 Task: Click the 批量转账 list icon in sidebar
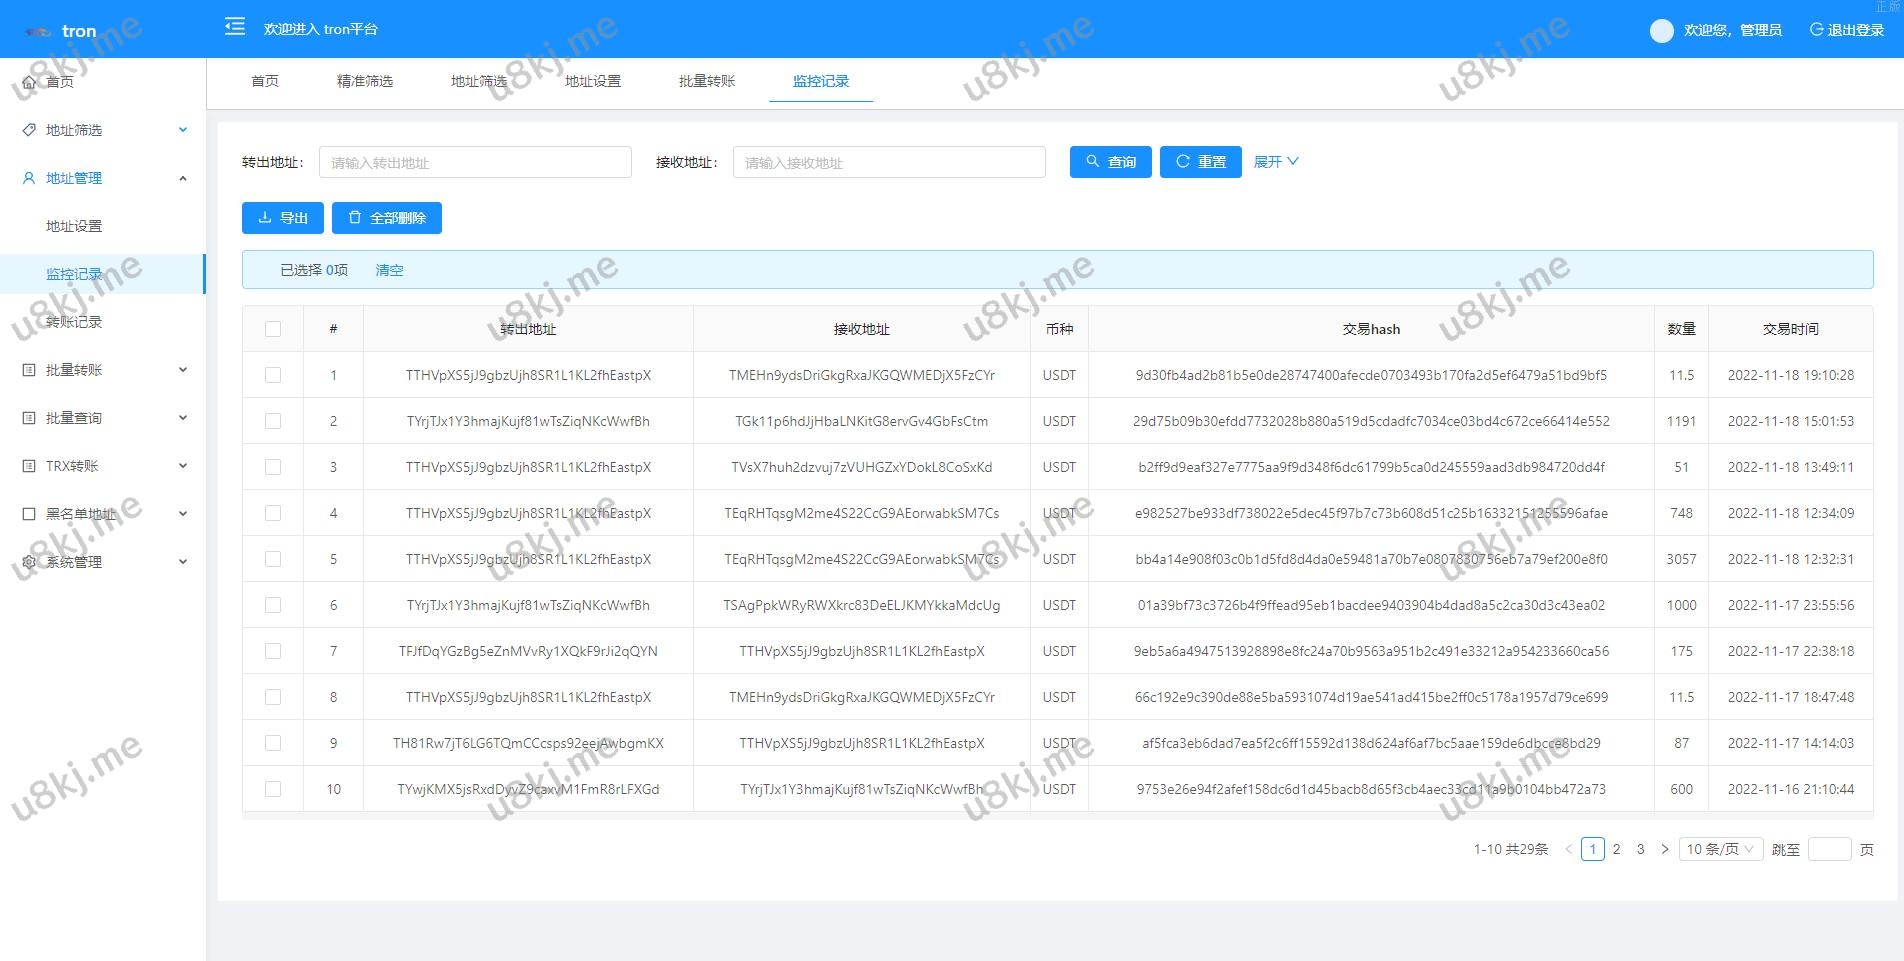[x=29, y=370]
